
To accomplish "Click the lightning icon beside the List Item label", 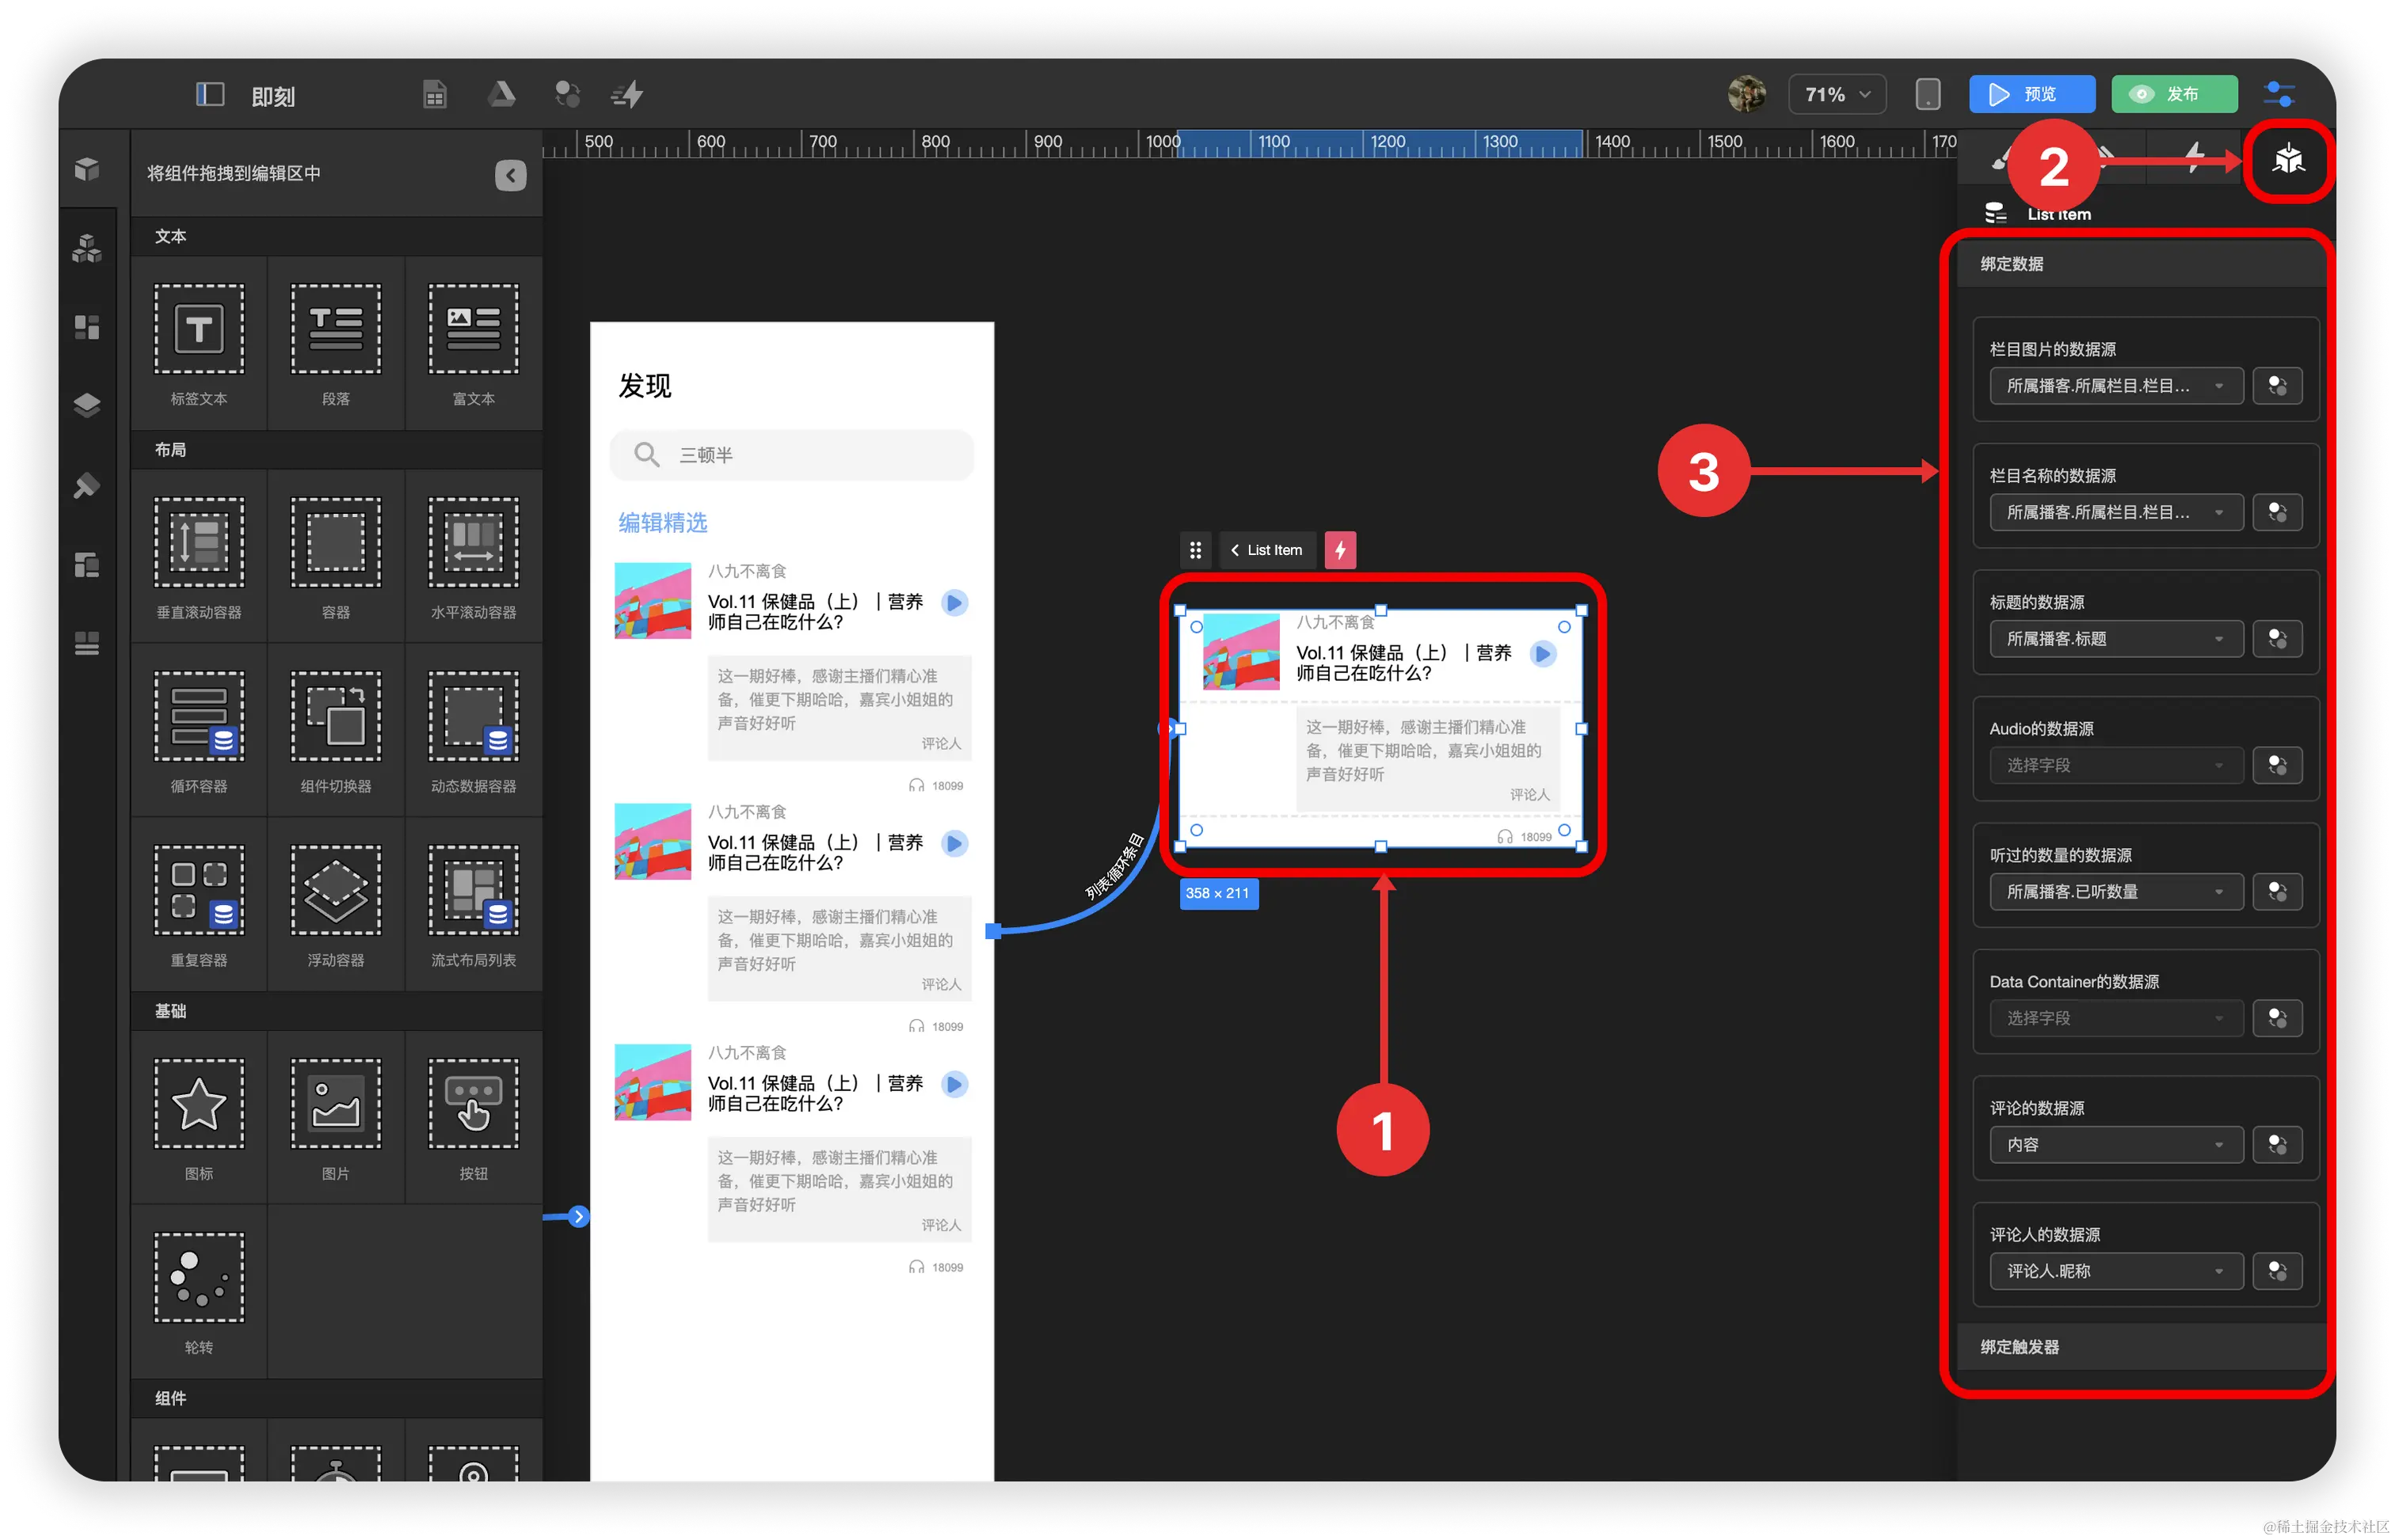I will [1340, 550].
